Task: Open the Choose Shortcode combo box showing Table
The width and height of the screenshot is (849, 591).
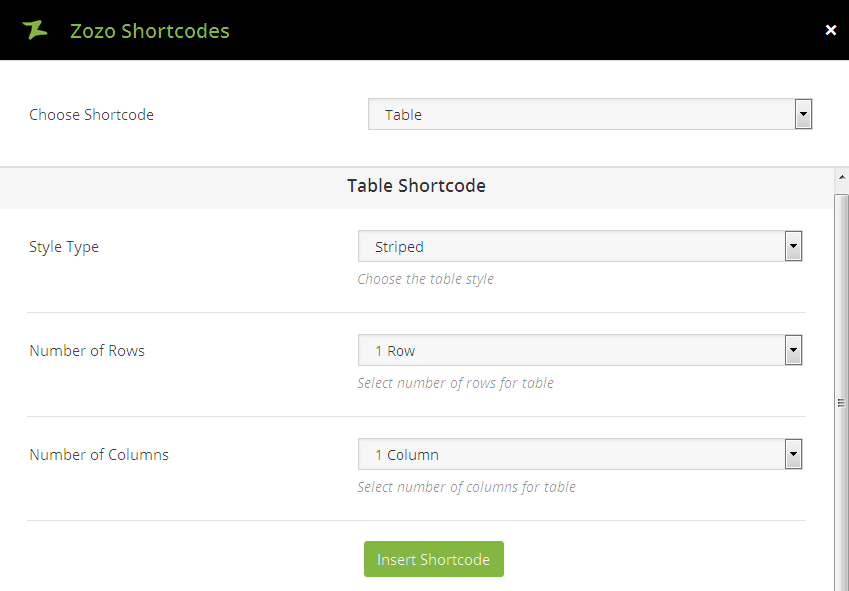Action: tap(581, 114)
